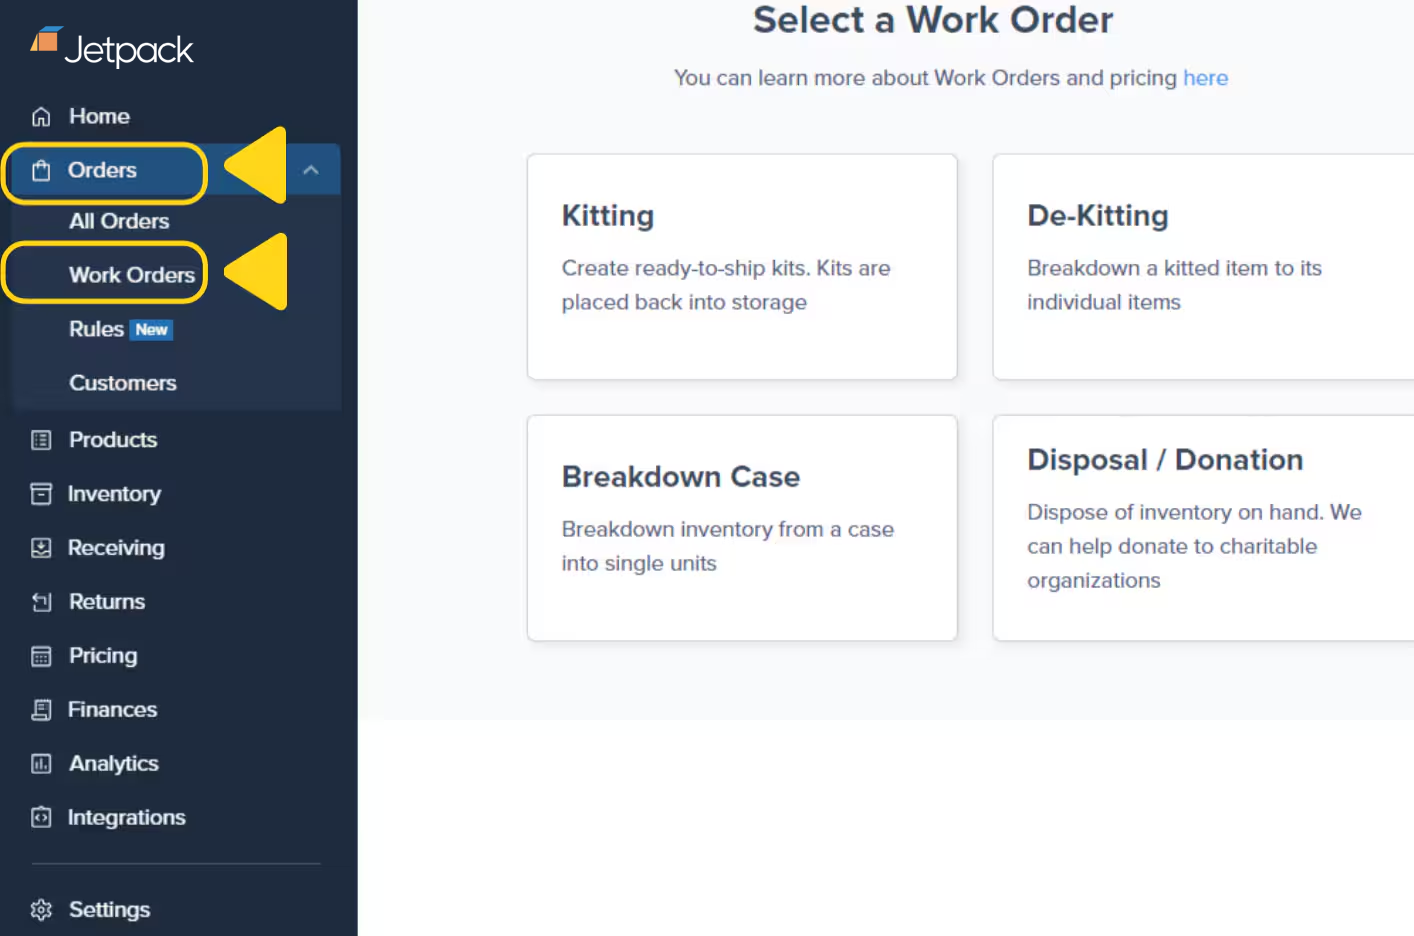Click the "here" pricing link

pos(1205,78)
